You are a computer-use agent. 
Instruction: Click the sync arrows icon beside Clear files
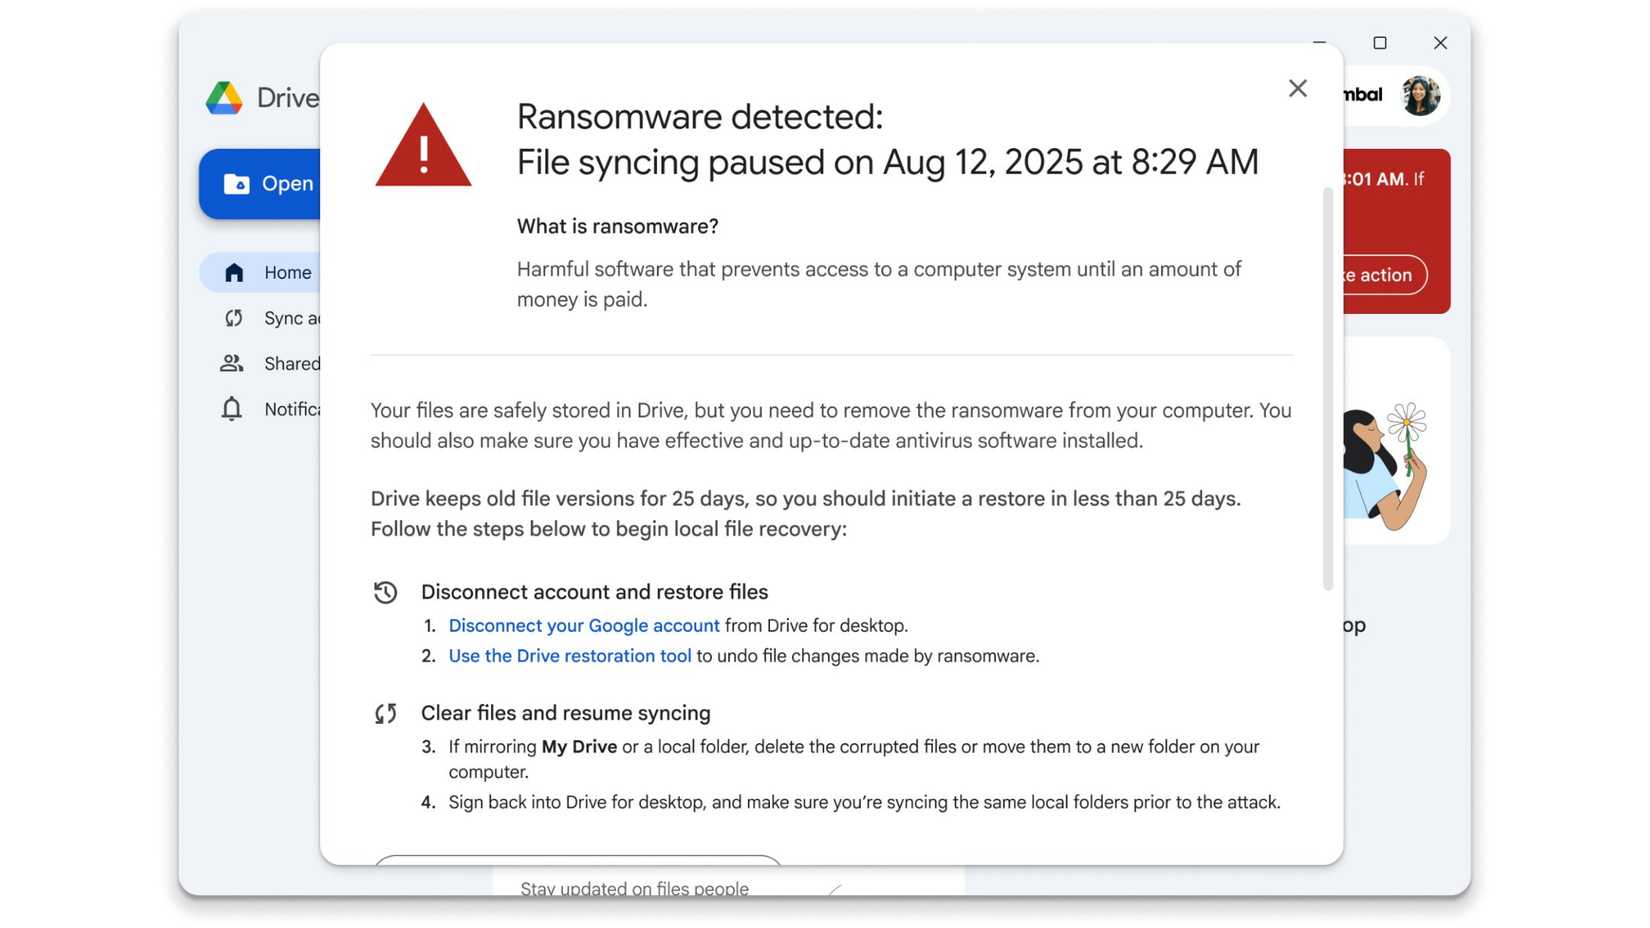[386, 714]
